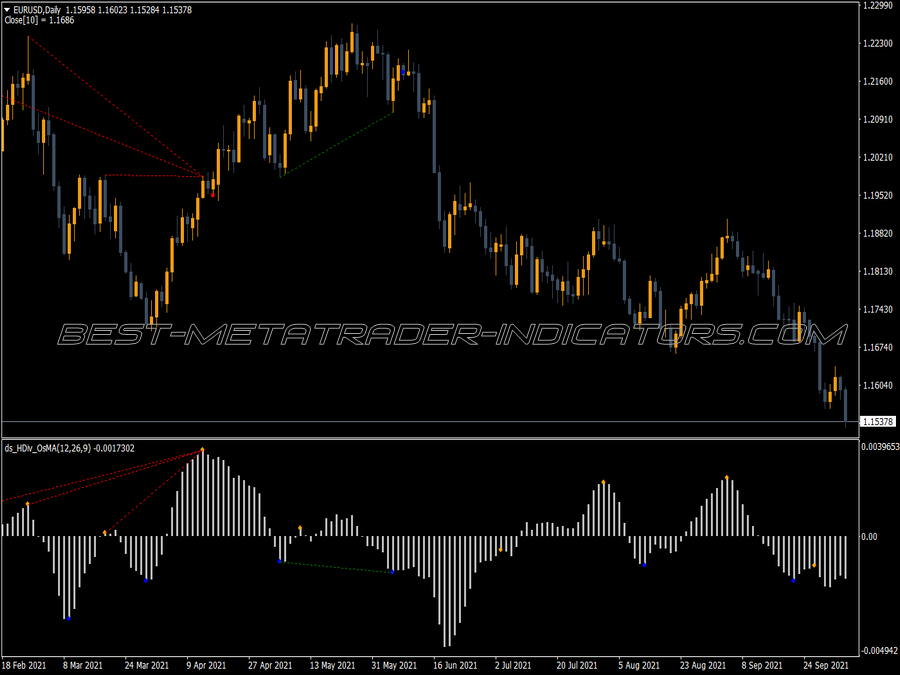Click orange diamond atop the highest OsMA peak
900x675 pixels.
pos(202,449)
